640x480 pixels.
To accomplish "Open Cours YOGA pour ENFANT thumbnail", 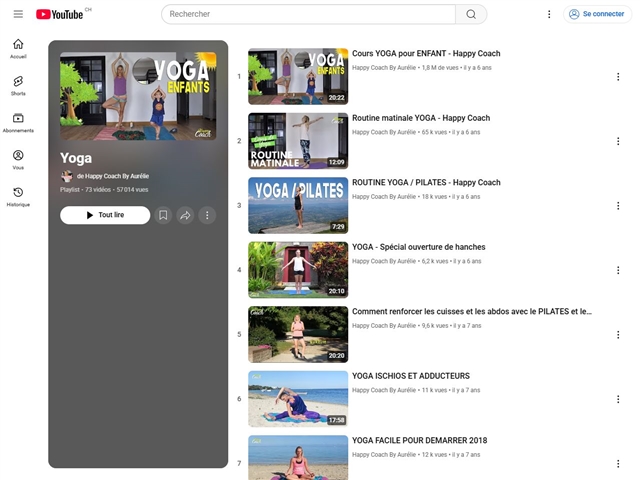I will click(x=298, y=76).
